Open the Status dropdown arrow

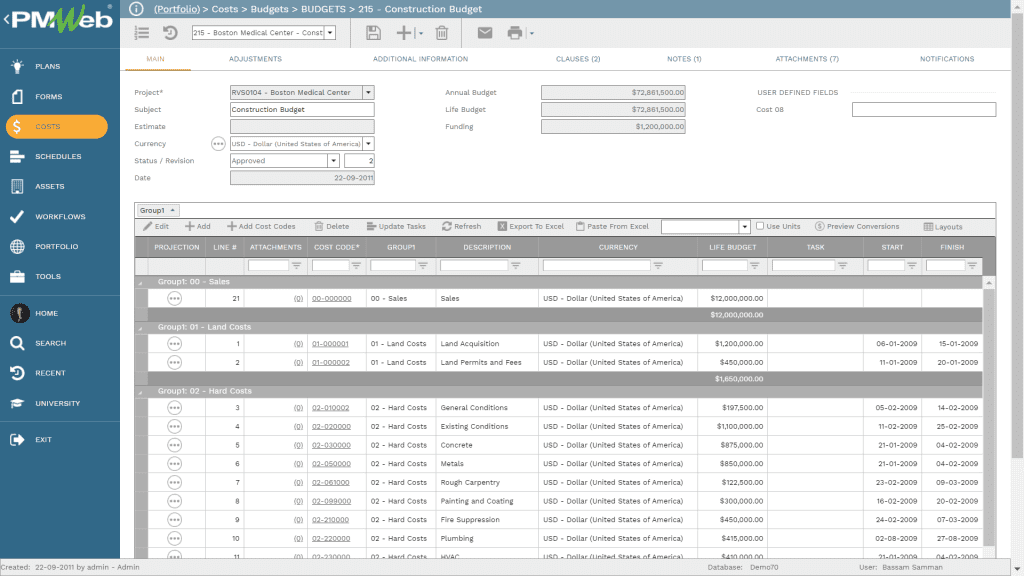coord(333,161)
